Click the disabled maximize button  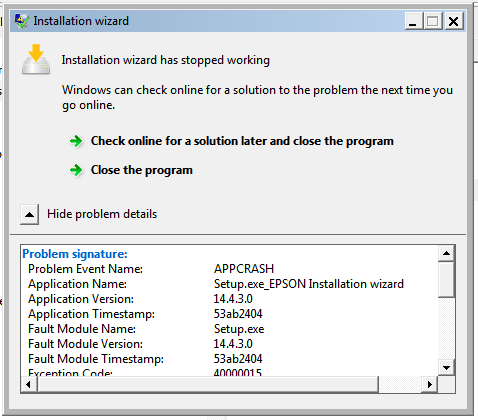[x=433, y=21]
